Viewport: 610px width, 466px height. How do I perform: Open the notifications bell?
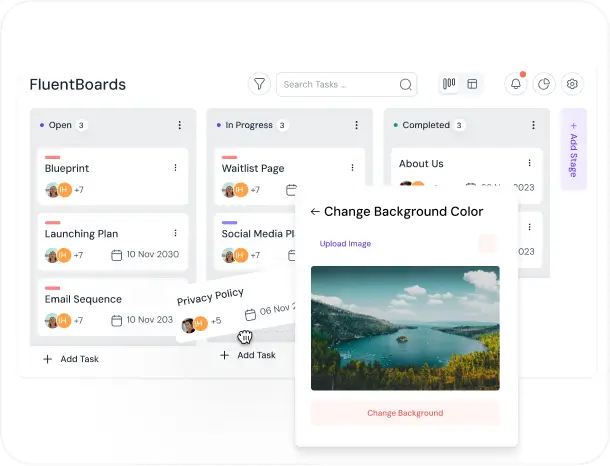516,85
